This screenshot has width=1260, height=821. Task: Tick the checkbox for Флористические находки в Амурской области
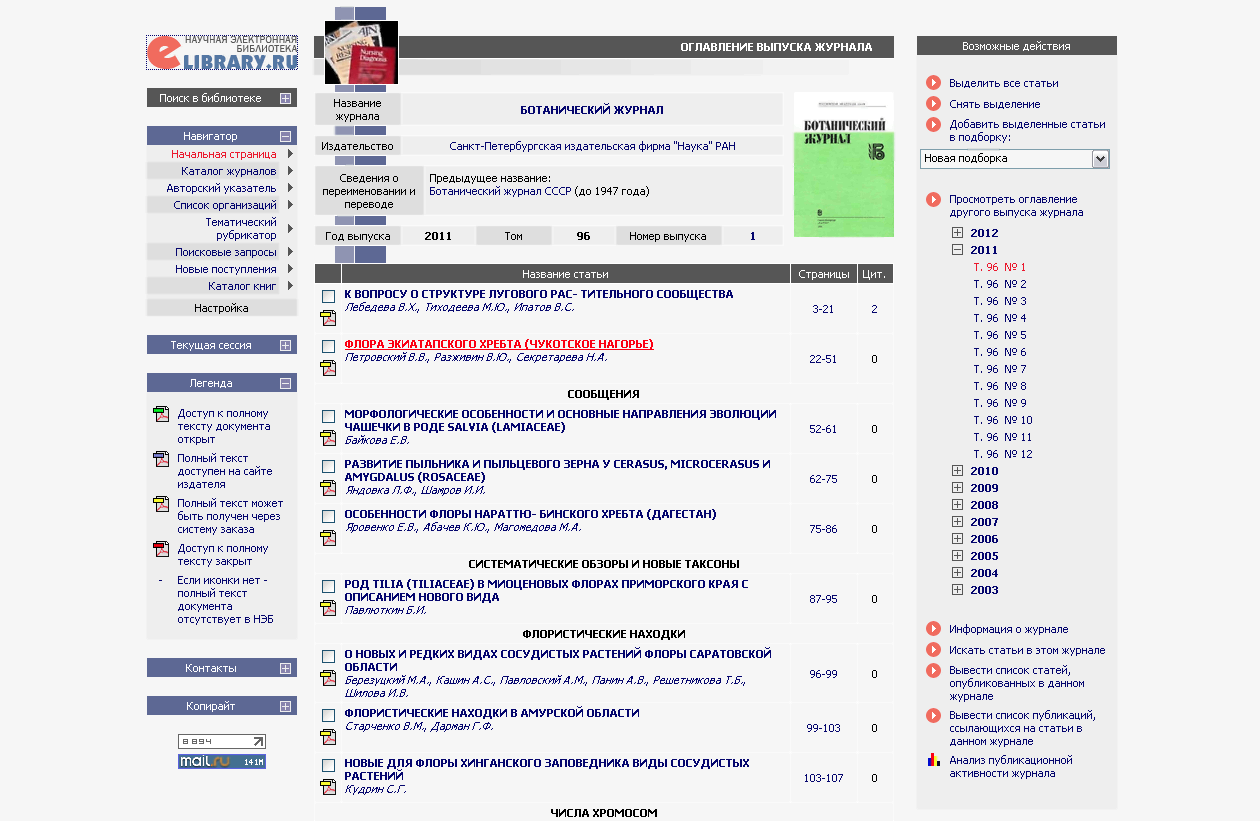pos(328,716)
